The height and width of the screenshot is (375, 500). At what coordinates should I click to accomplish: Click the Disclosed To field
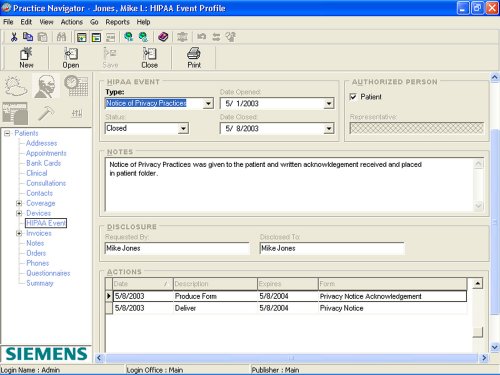332,248
